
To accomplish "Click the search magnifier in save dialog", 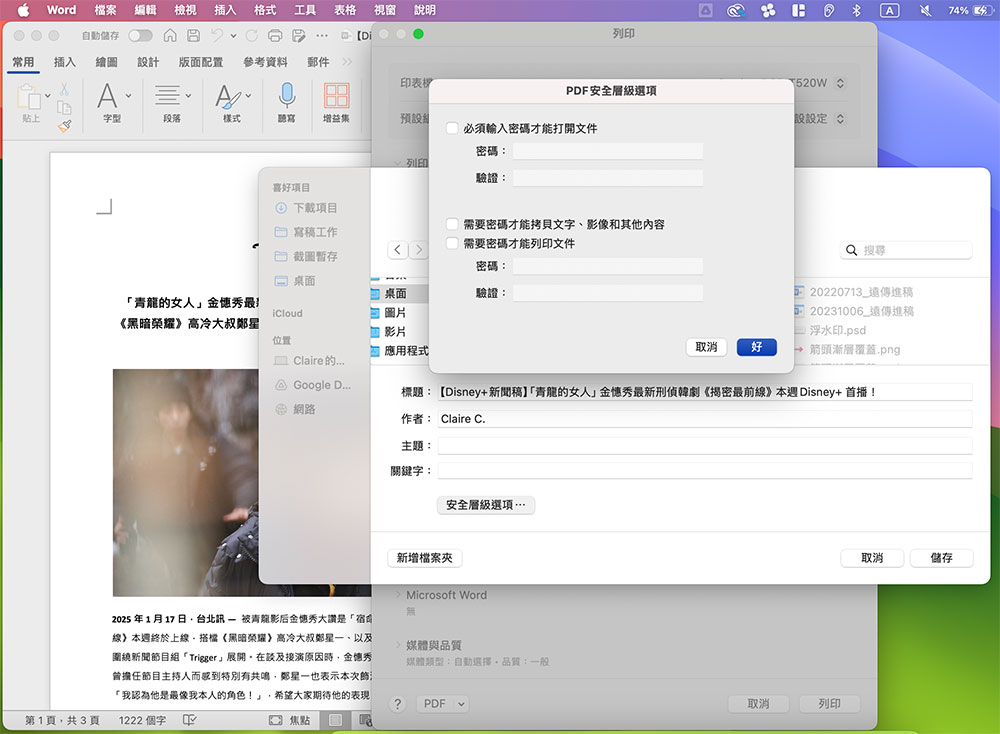I will 851,250.
